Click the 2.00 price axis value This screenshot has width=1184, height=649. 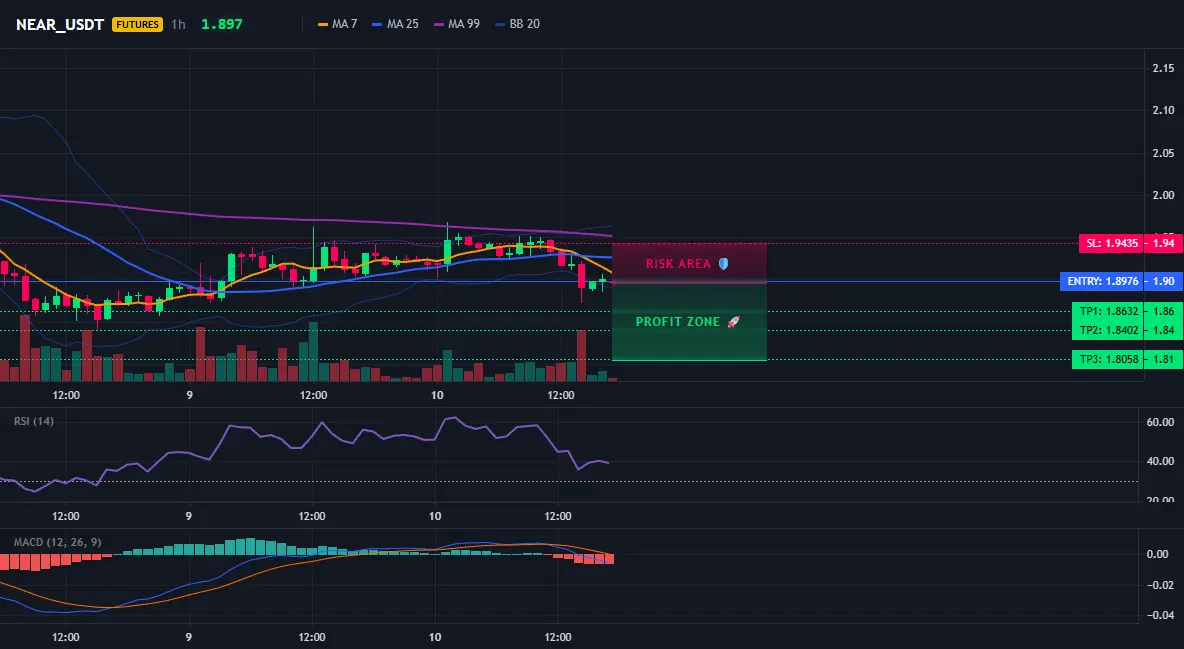click(1163, 195)
